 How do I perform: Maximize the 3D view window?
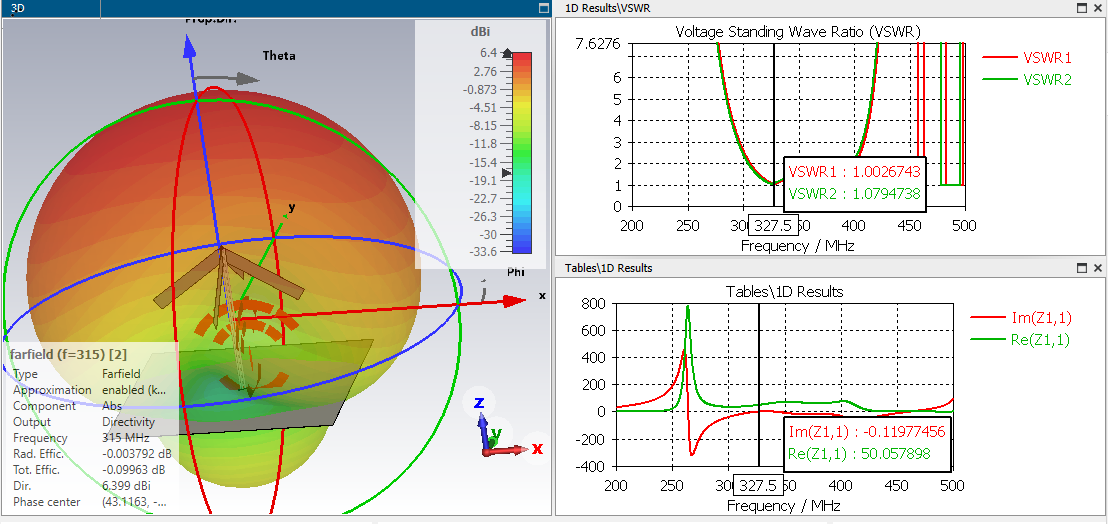[543, 8]
